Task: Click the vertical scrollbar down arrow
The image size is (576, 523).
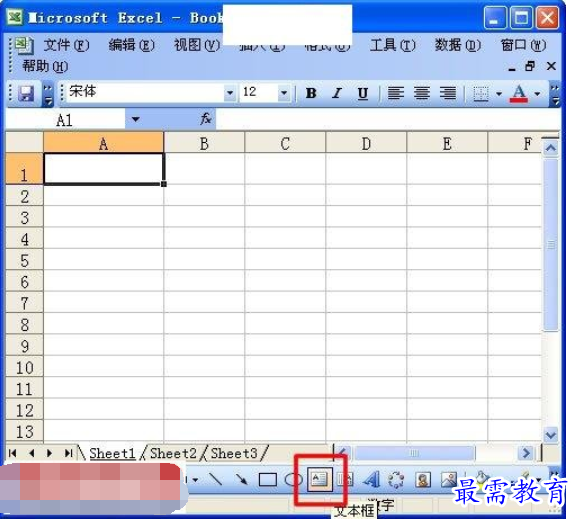Action: coord(551,435)
